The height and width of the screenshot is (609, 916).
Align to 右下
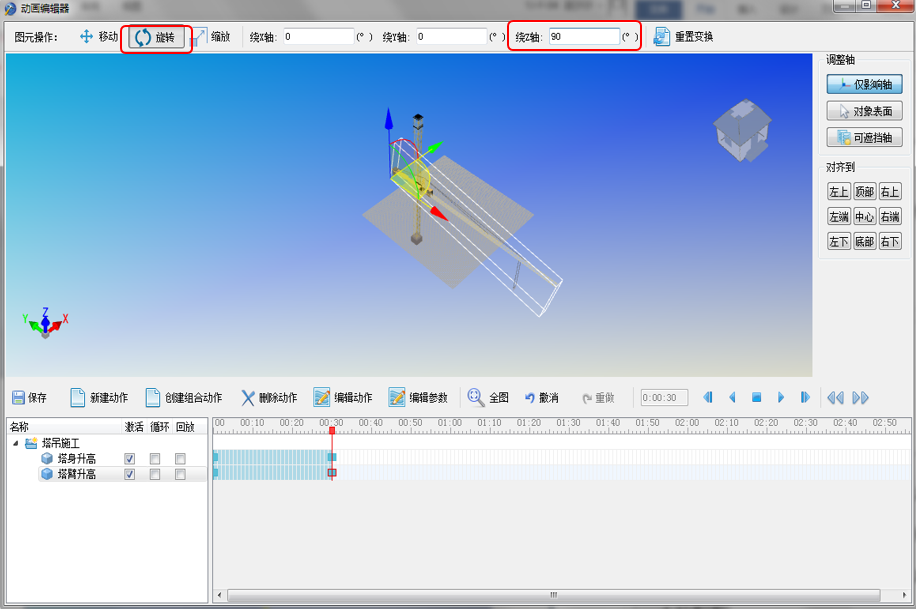point(890,241)
